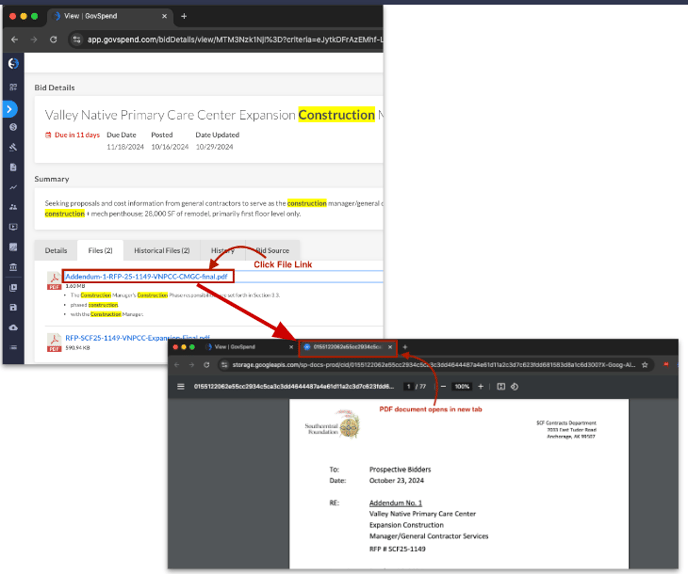This screenshot has width=688, height=574.
Task: Click the GovSpend logo in the sidebar
Action: (13, 64)
